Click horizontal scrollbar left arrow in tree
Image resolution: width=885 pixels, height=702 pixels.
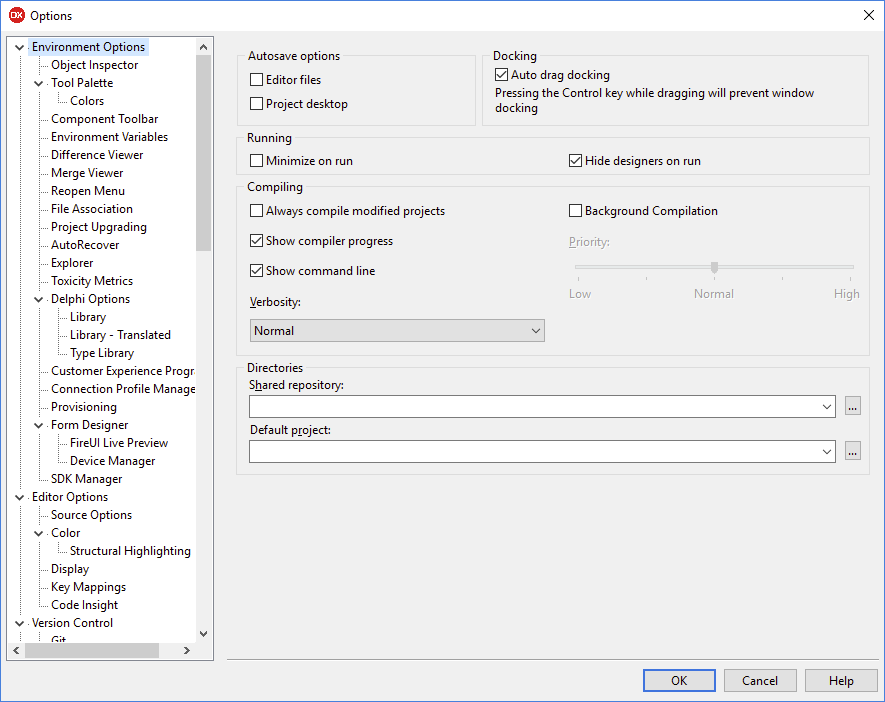[16, 651]
